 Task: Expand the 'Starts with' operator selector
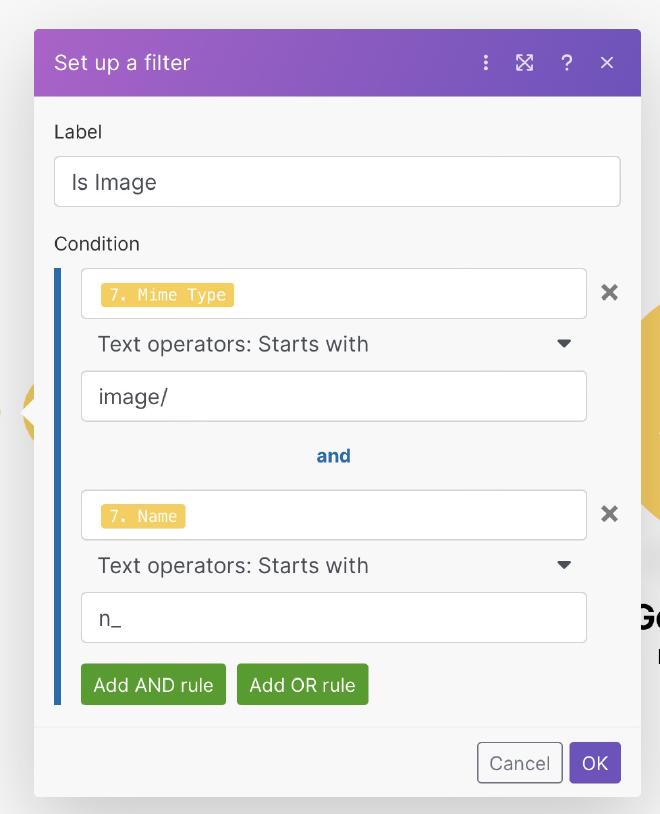click(335, 343)
